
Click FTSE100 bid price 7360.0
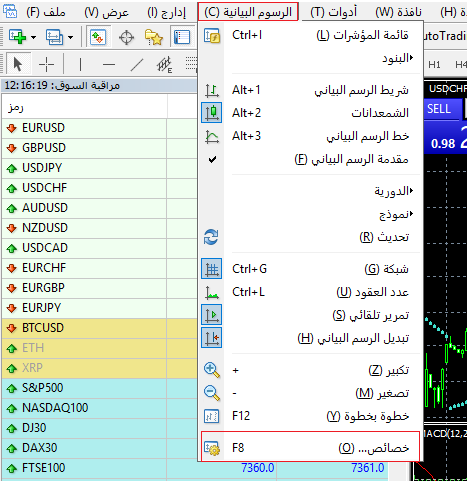258,468
